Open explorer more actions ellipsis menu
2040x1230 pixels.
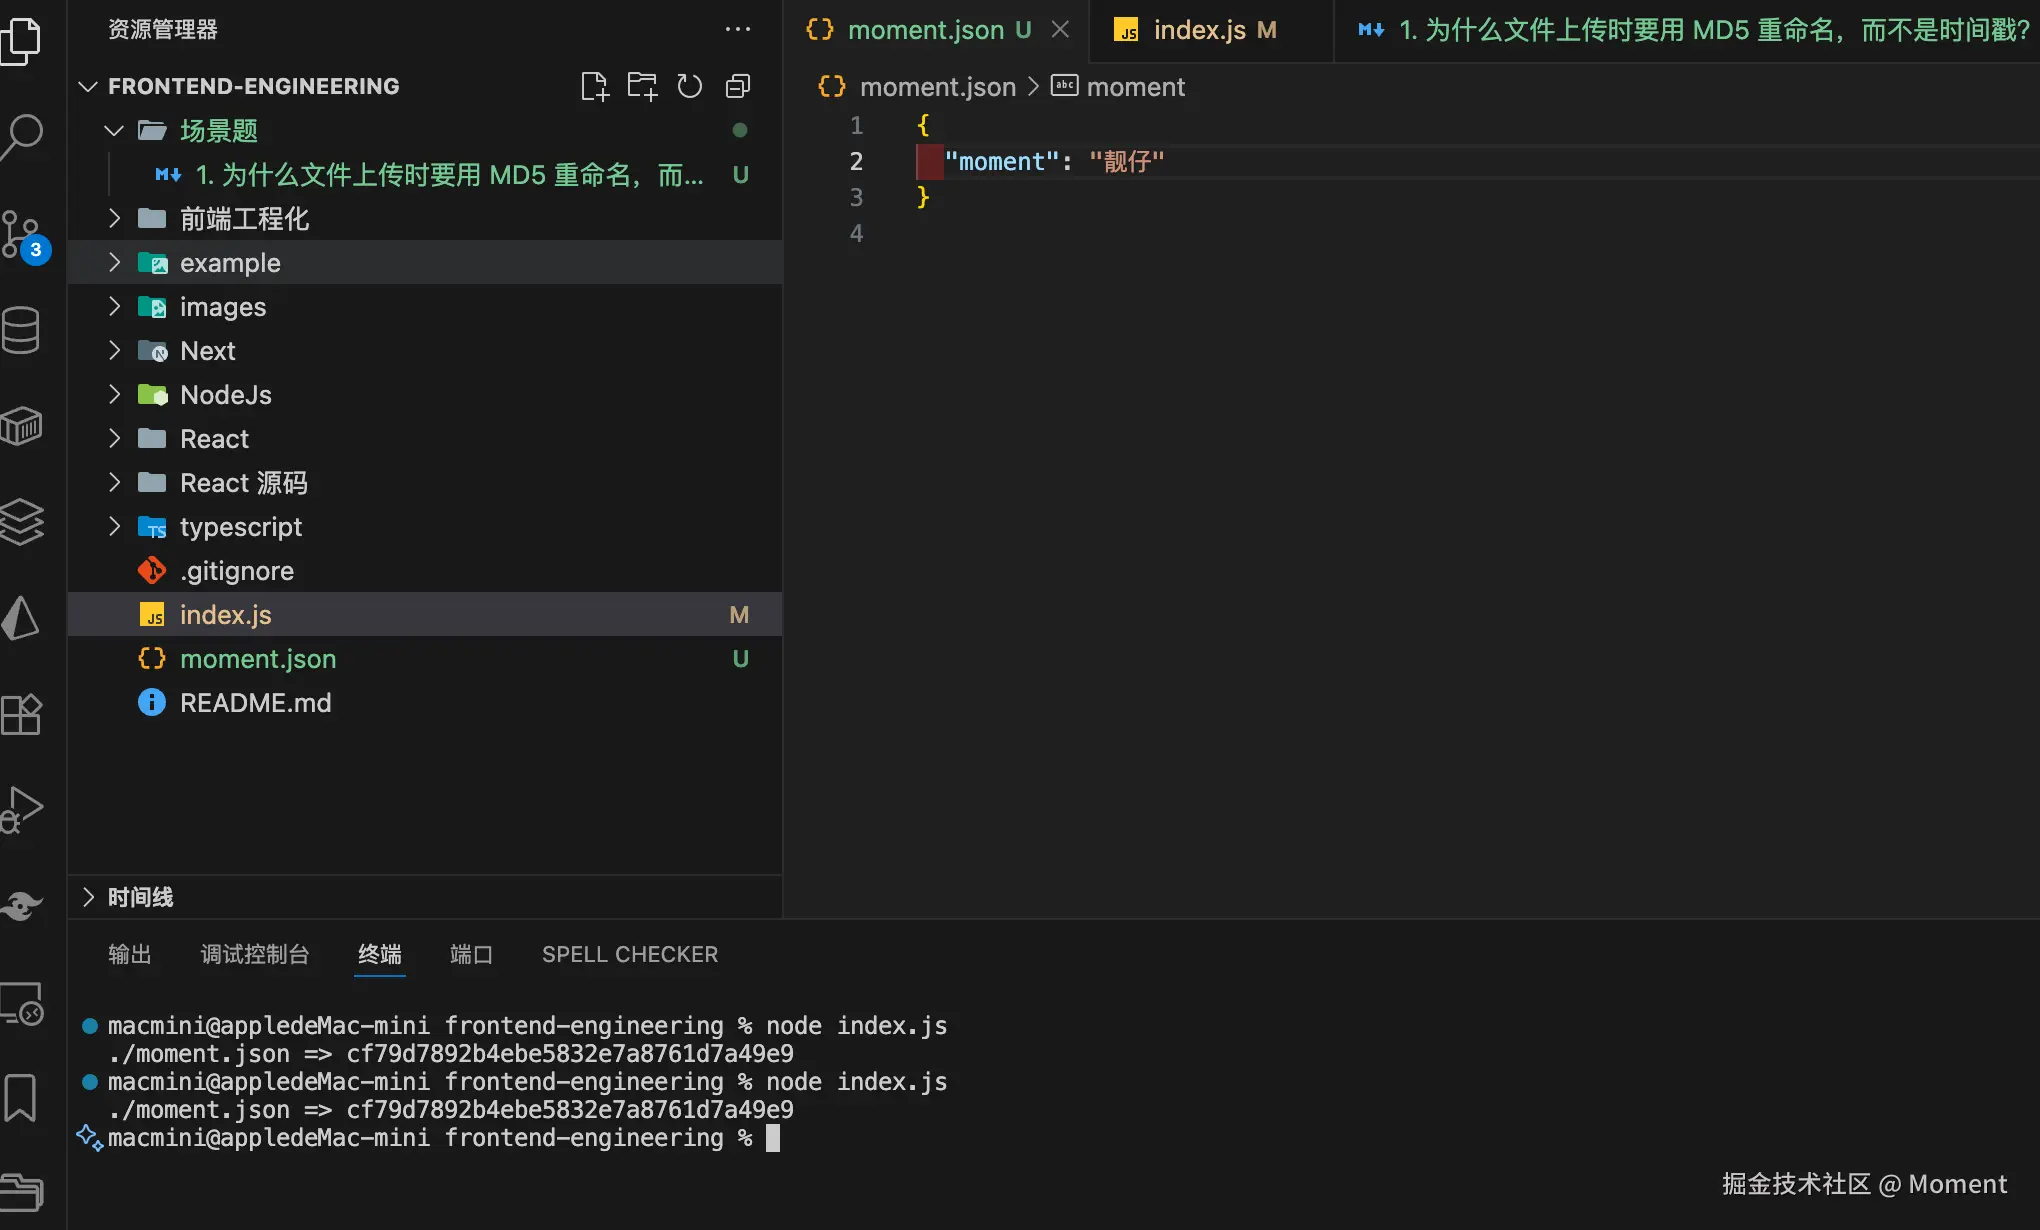738,30
